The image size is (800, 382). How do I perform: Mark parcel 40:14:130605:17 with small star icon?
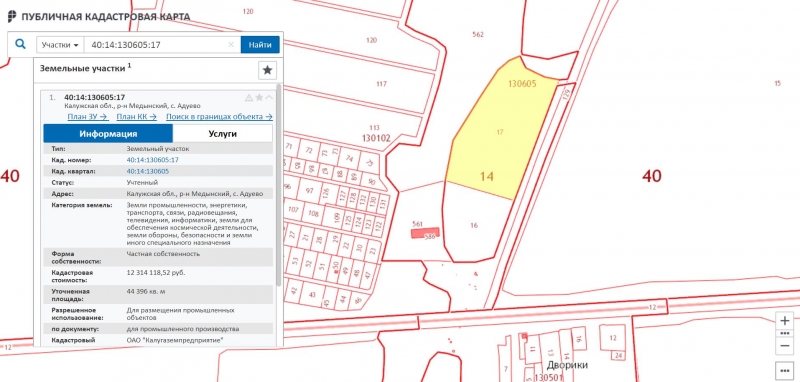[259, 97]
